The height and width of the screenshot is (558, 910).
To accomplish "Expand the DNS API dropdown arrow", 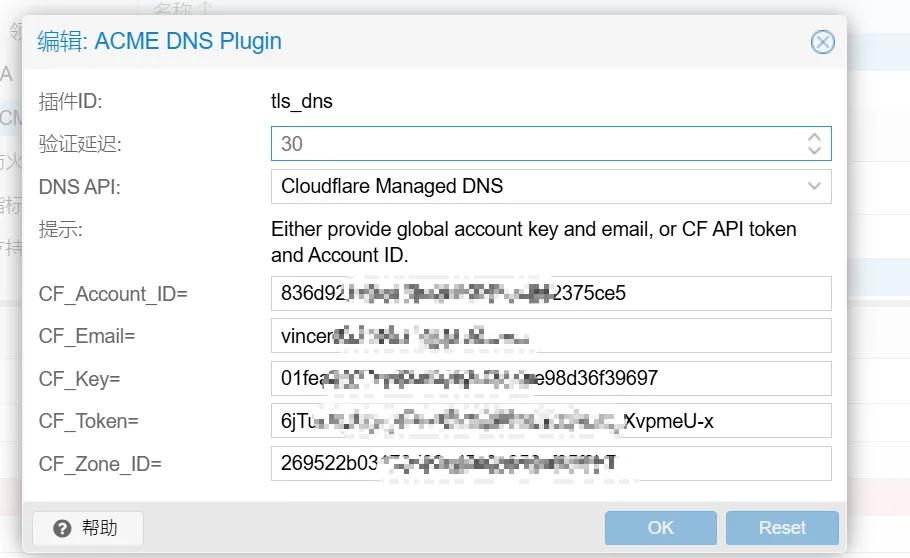I will [x=814, y=186].
